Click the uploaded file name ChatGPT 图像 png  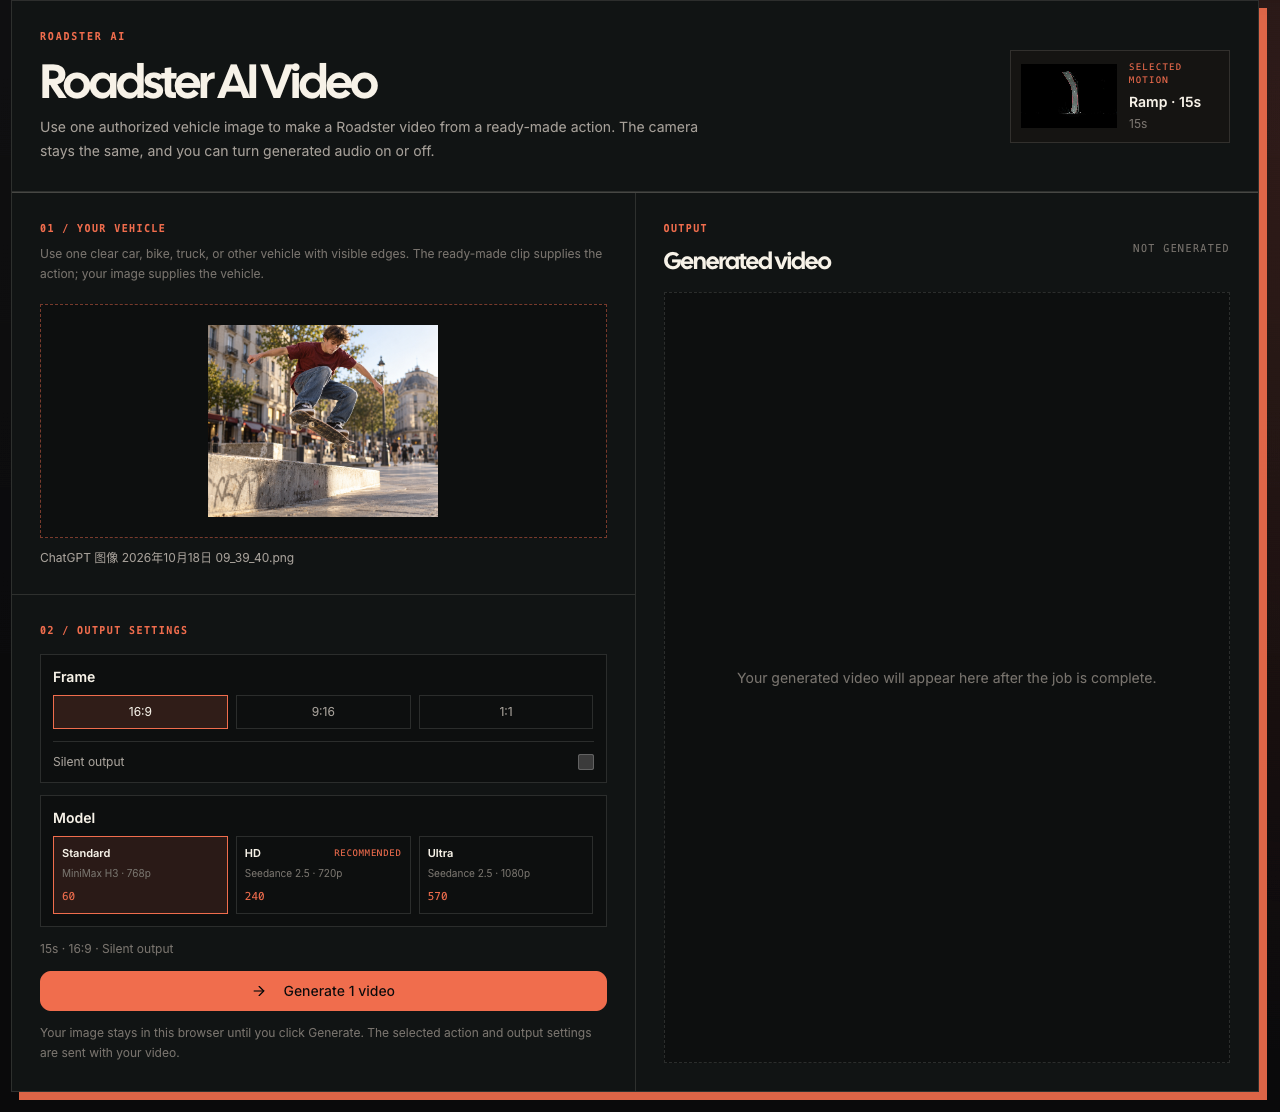(167, 558)
